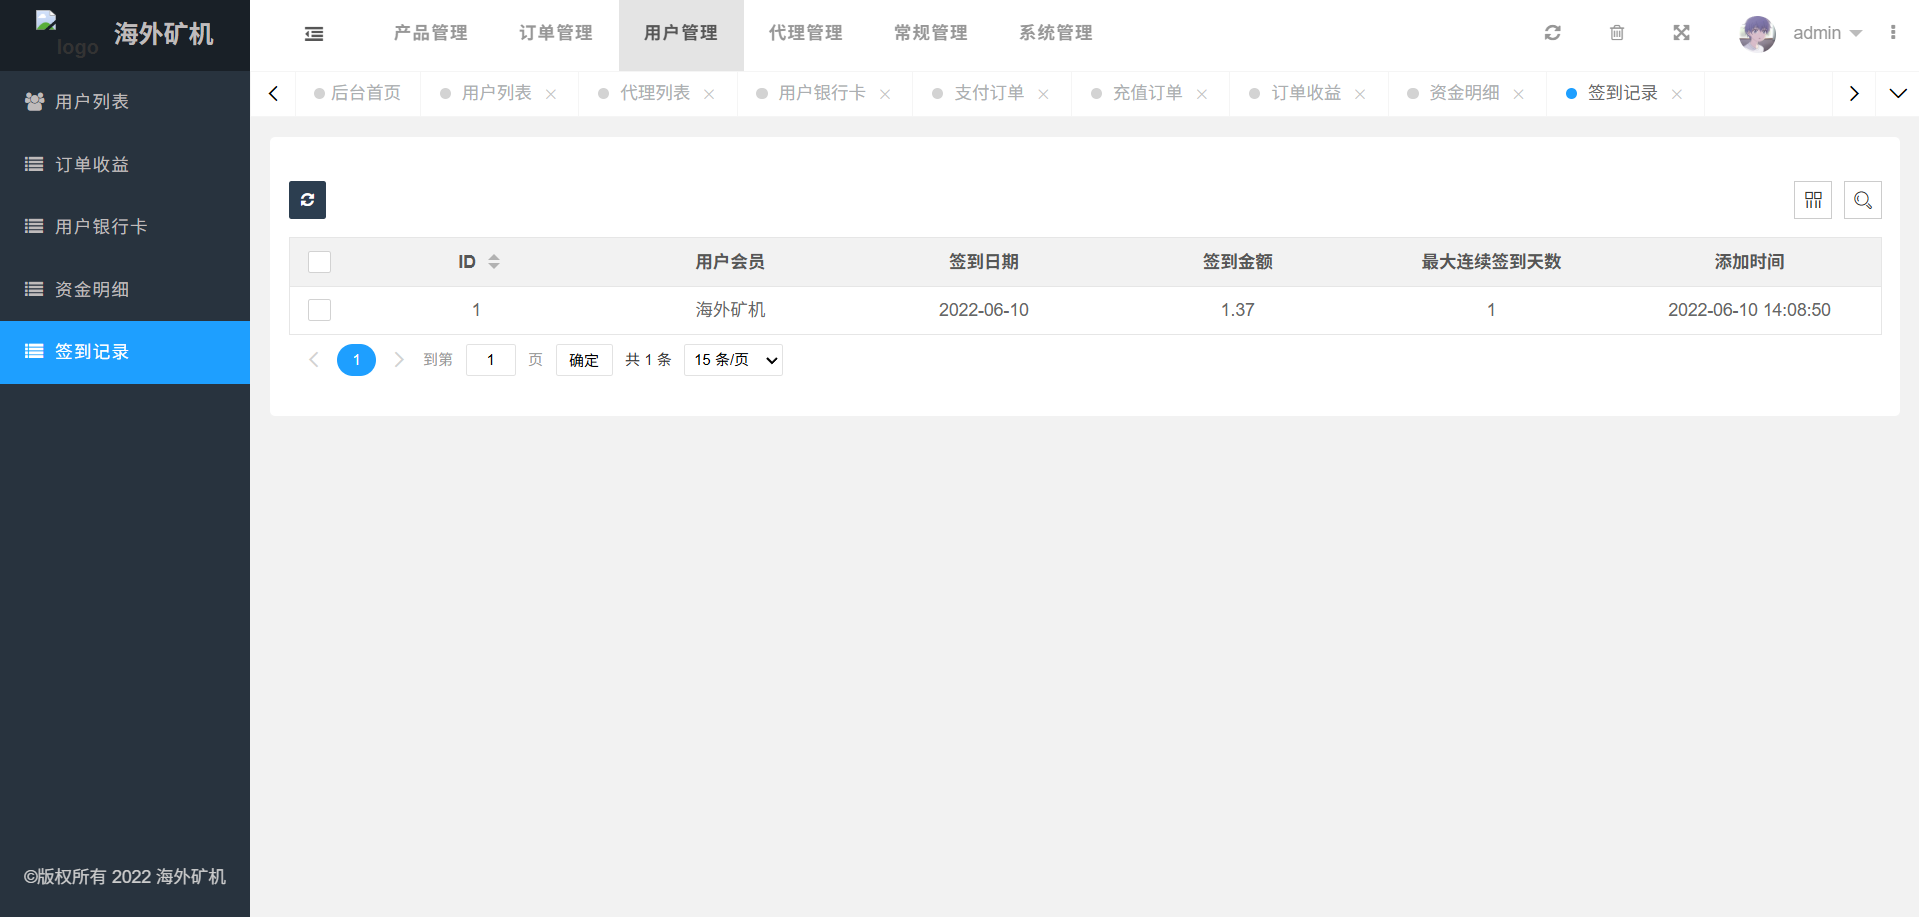
Task: Click the page number jump input field
Action: click(x=490, y=360)
